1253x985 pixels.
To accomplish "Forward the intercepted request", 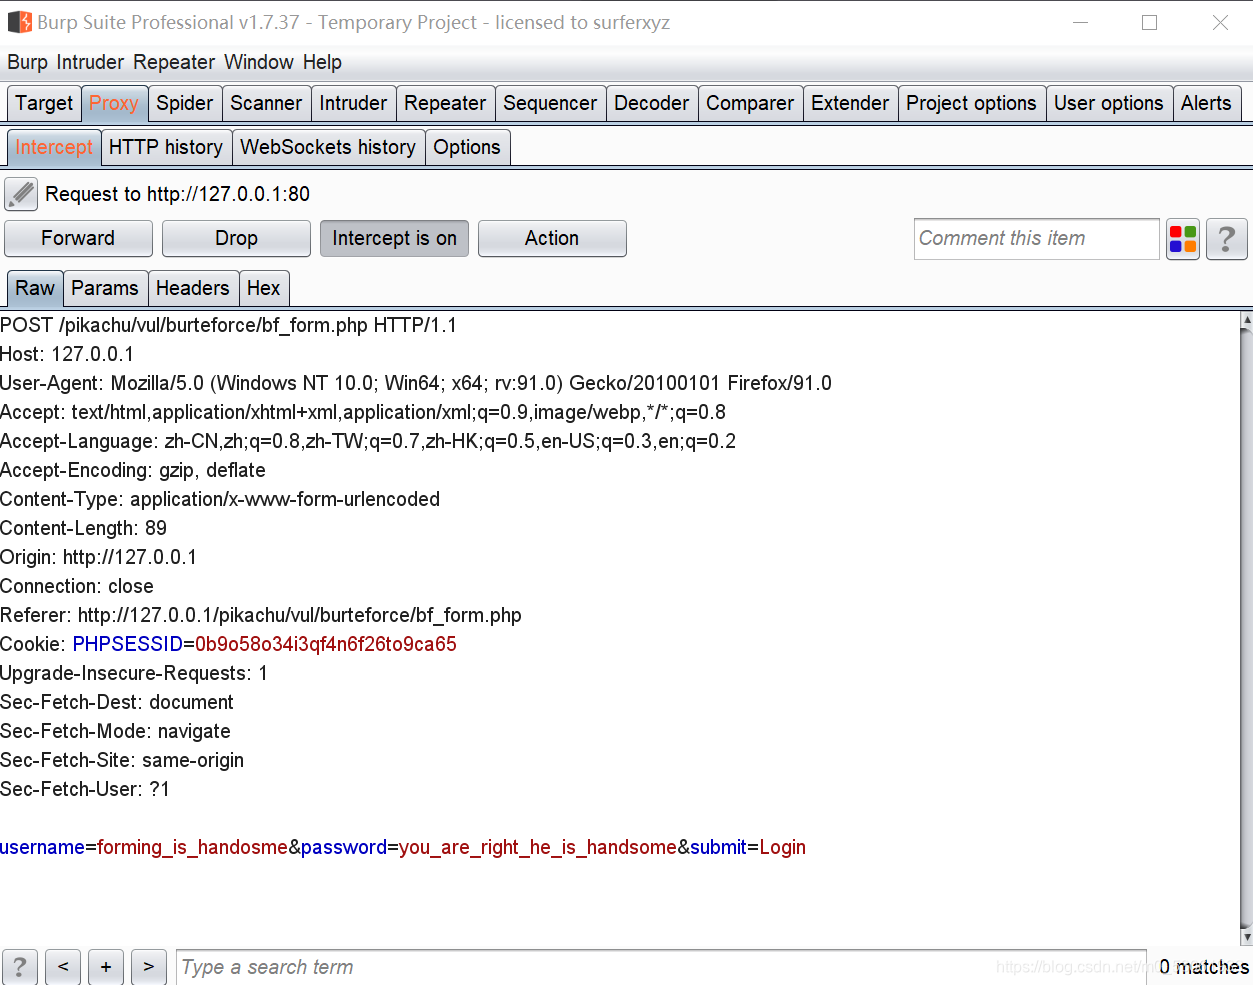I will (78, 238).
